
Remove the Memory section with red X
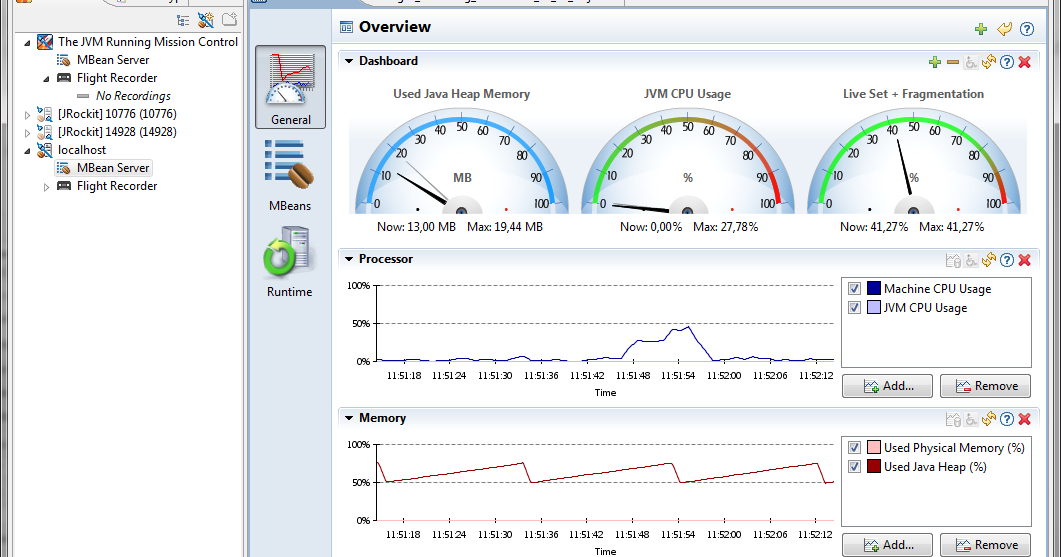click(x=1024, y=420)
